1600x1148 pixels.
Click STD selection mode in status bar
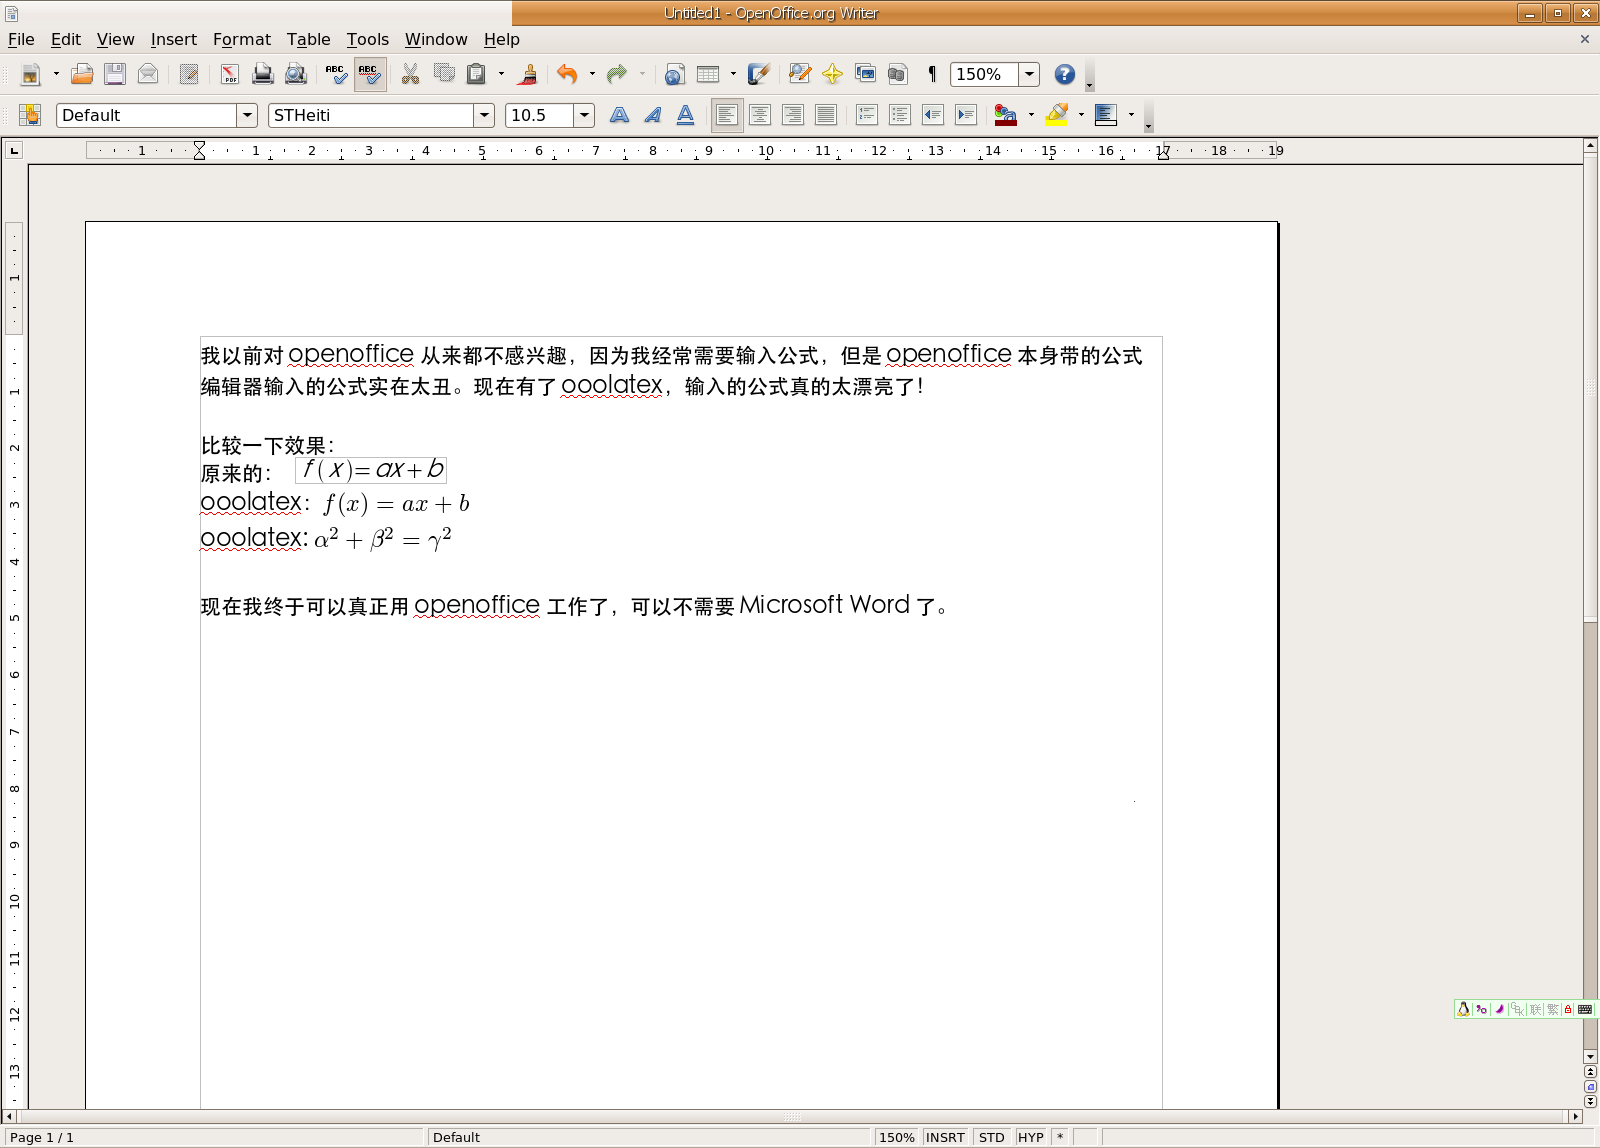click(992, 1137)
